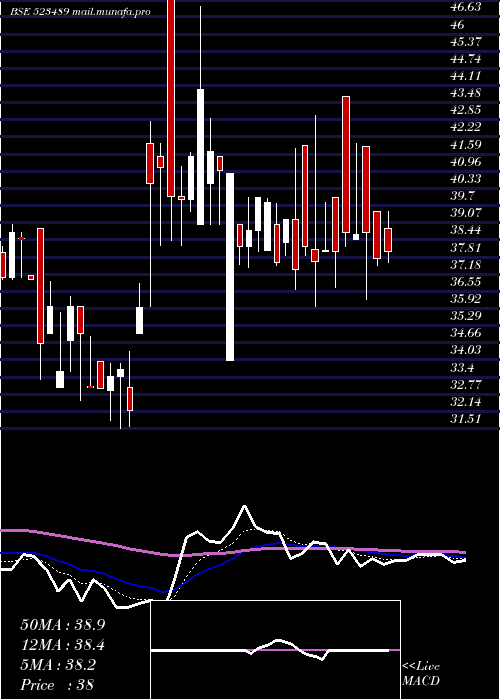Click the 35.92 price axis label

(467, 299)
